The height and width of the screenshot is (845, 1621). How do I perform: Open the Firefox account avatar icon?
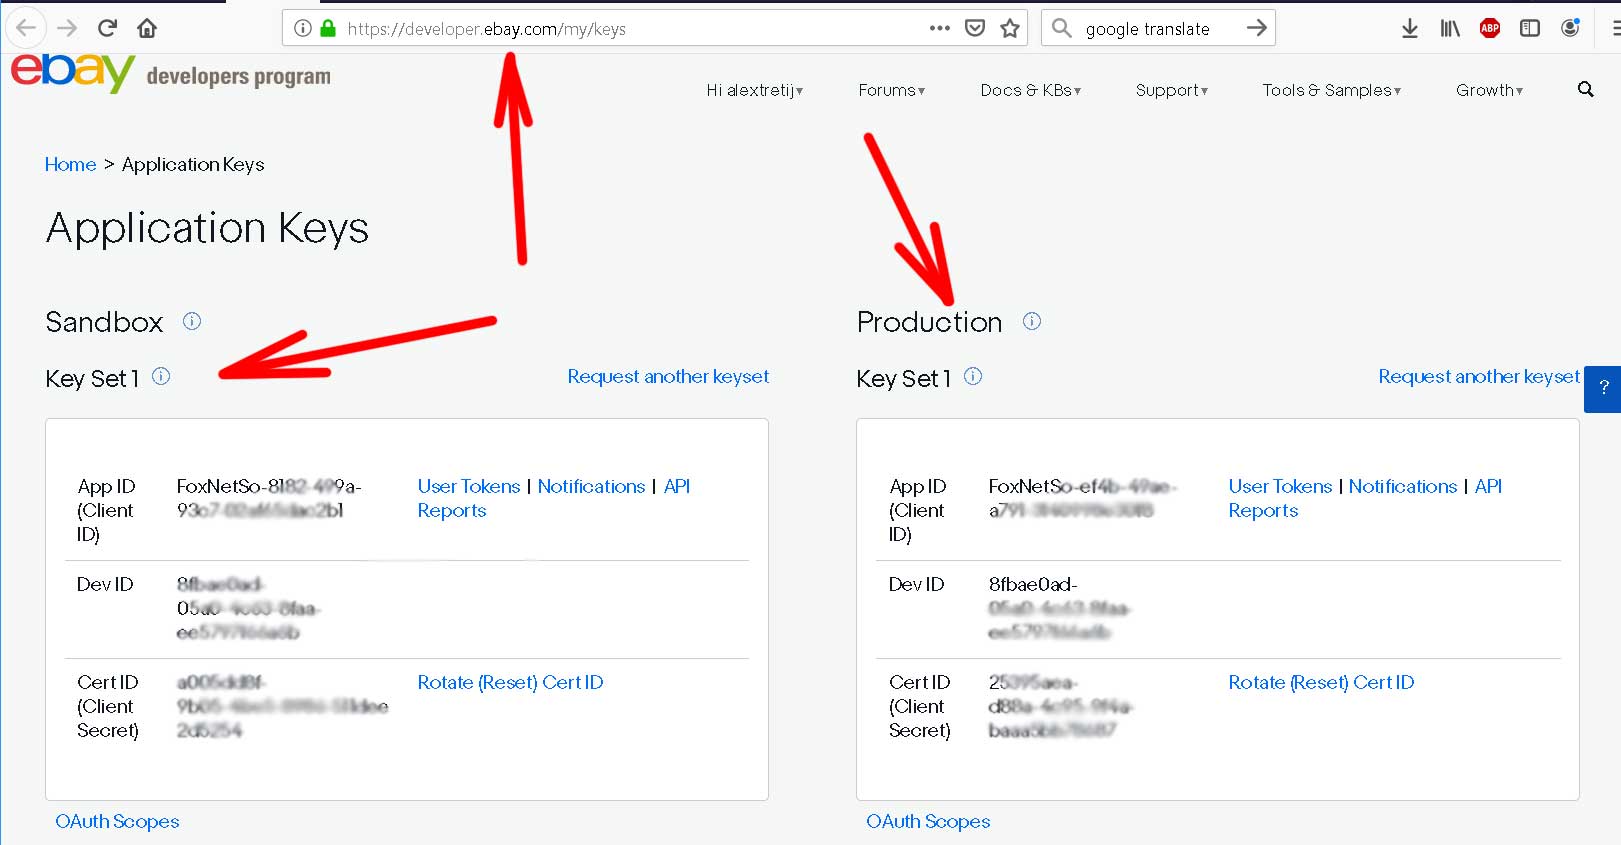[1570, 28]
